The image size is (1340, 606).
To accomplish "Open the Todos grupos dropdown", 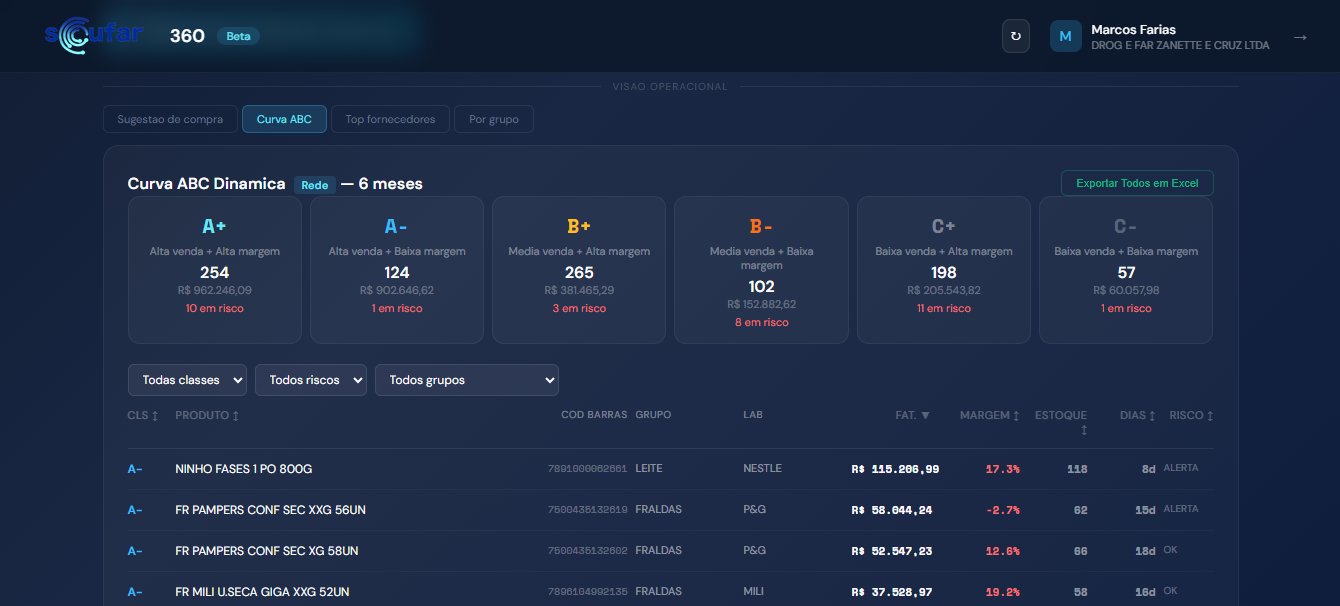I will pyautogui.click(x=467, y=380).
